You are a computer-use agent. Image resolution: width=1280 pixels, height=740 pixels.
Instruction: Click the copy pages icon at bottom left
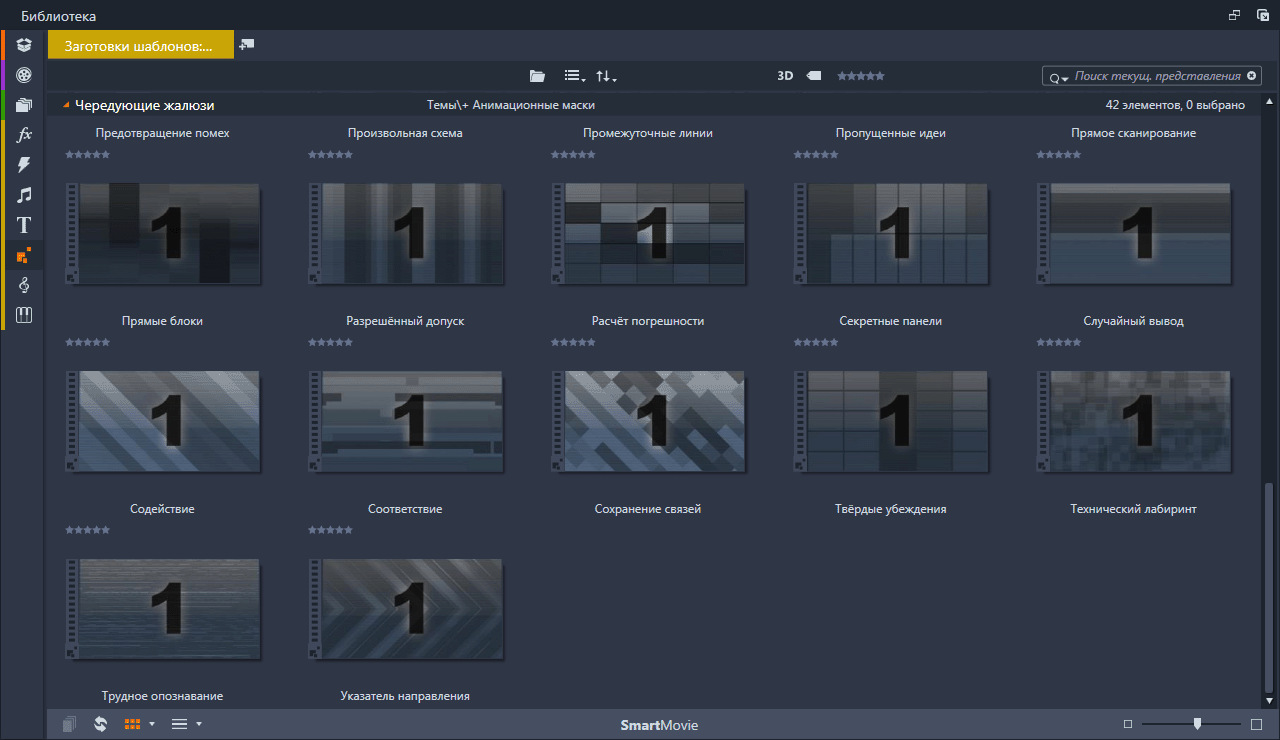[x=69, y=724]
